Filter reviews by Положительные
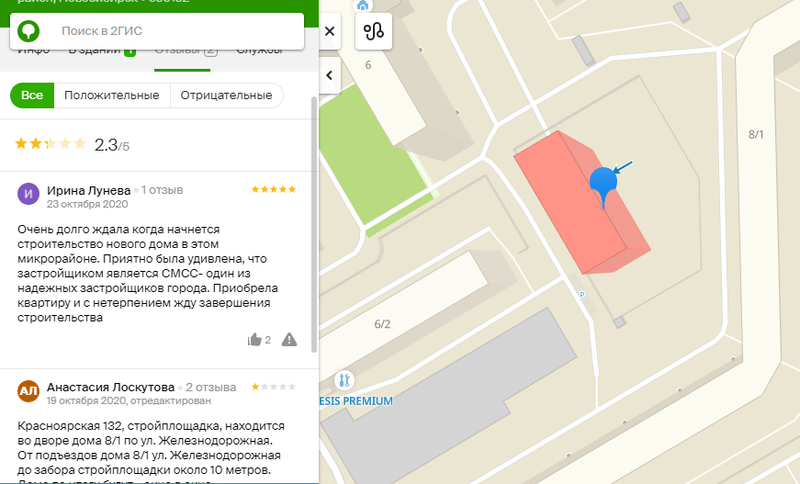The width and height of the screenshot is (800, 484). 112,95
